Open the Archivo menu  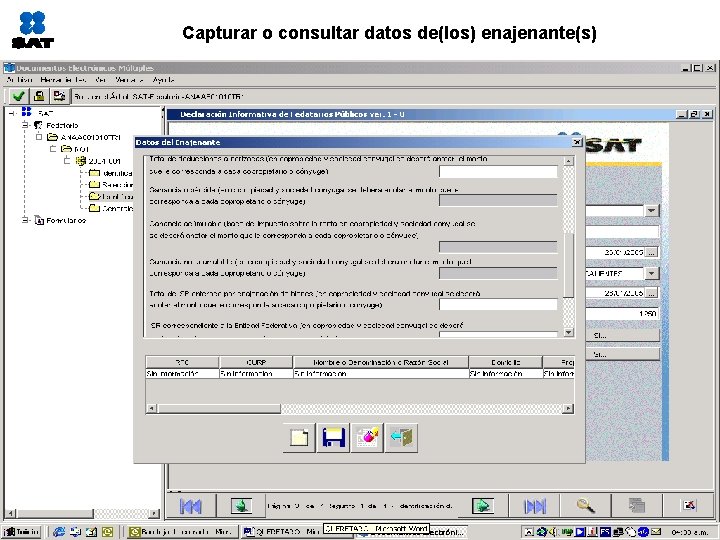coord(19,80)
